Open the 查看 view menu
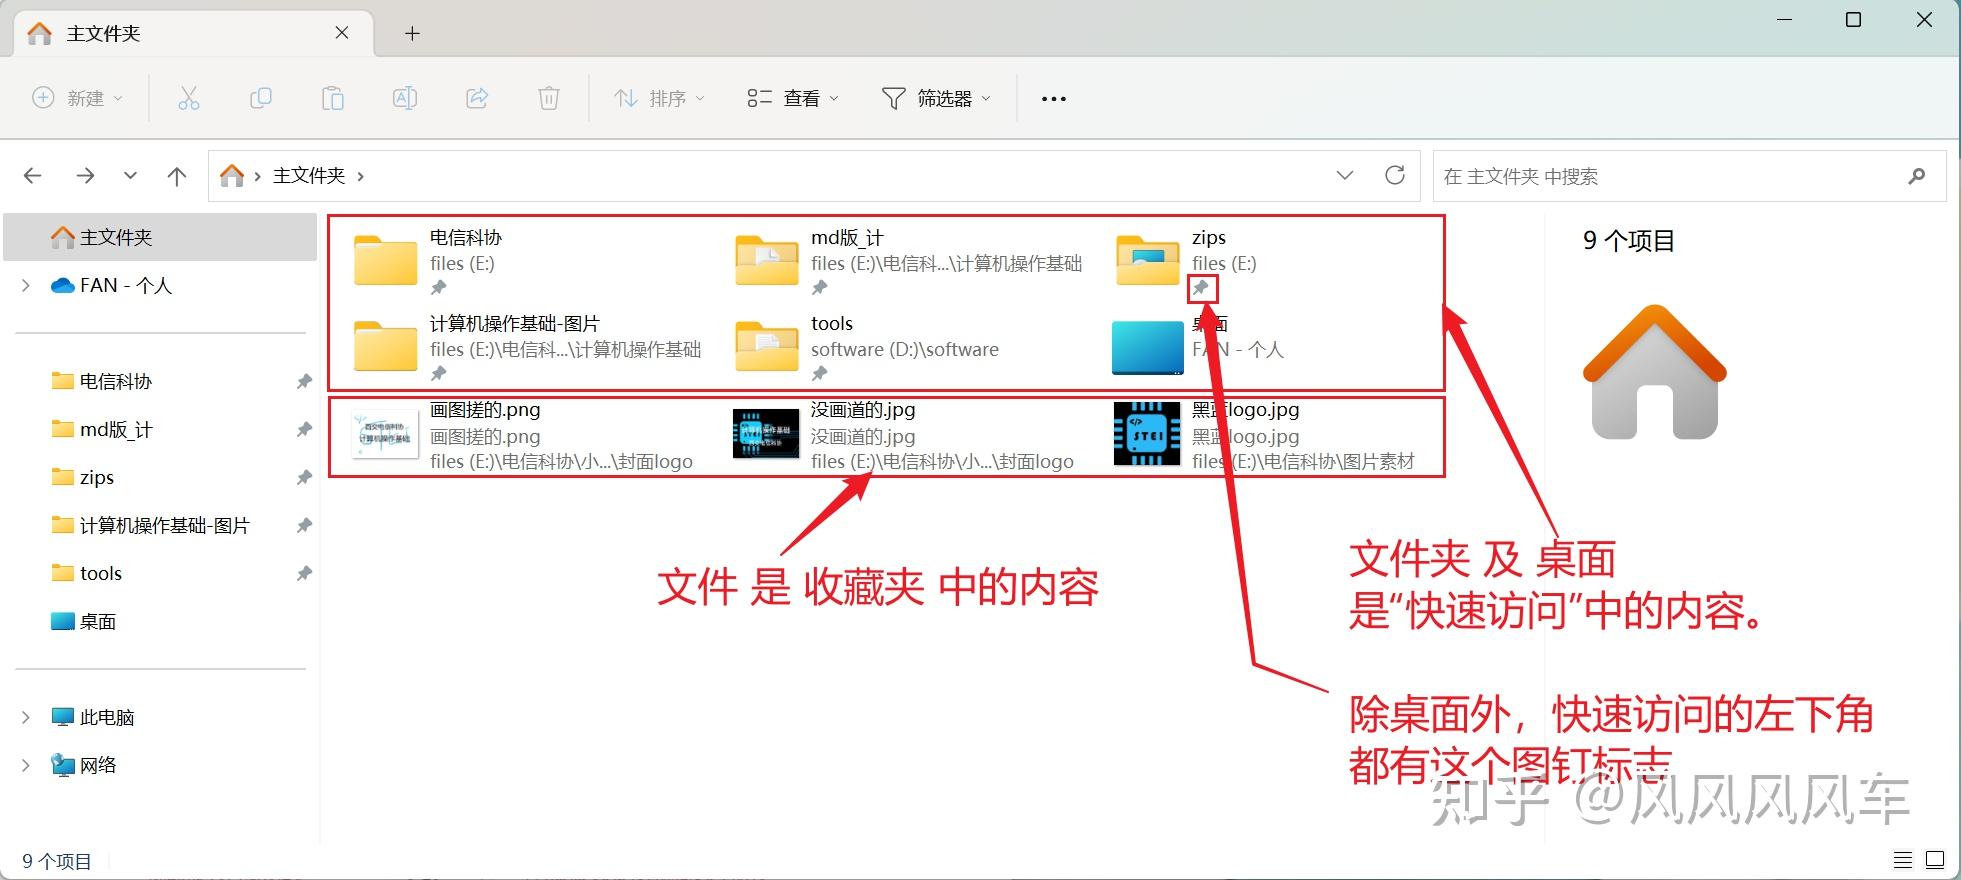1961x880 pixels. pyautogui.click(x=793, y=98)
